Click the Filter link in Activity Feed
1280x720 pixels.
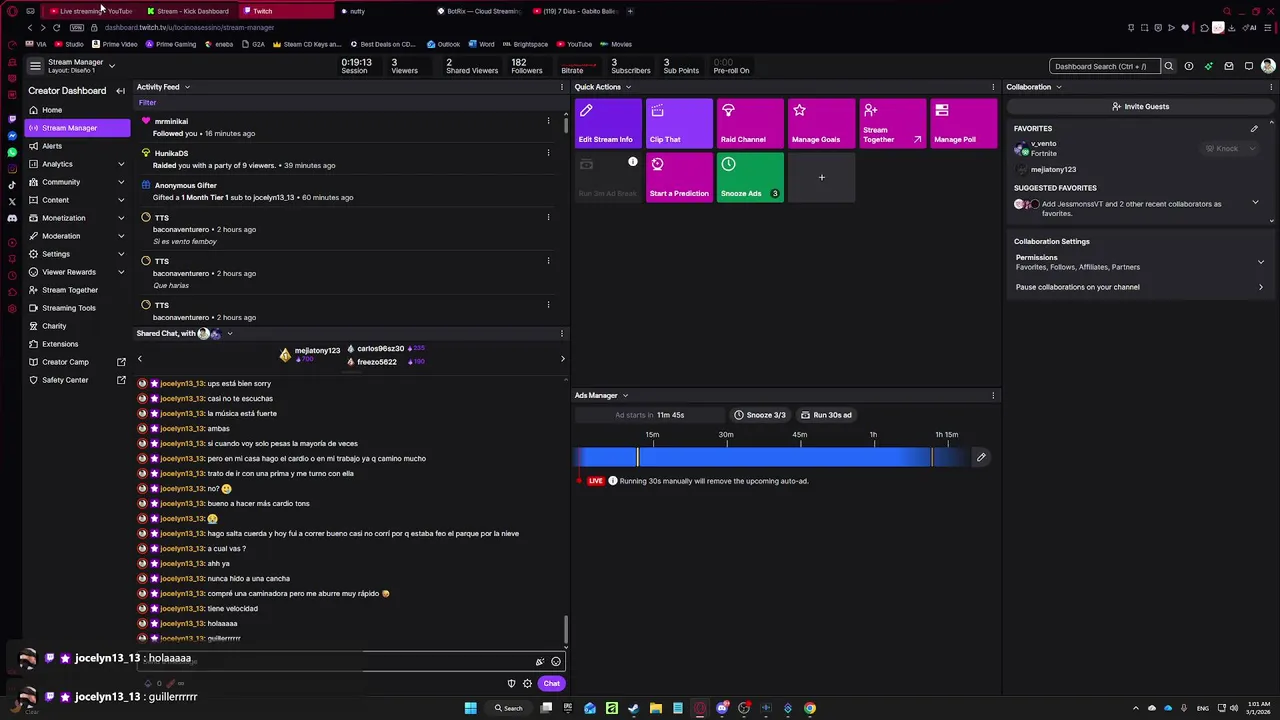(147, 102)
